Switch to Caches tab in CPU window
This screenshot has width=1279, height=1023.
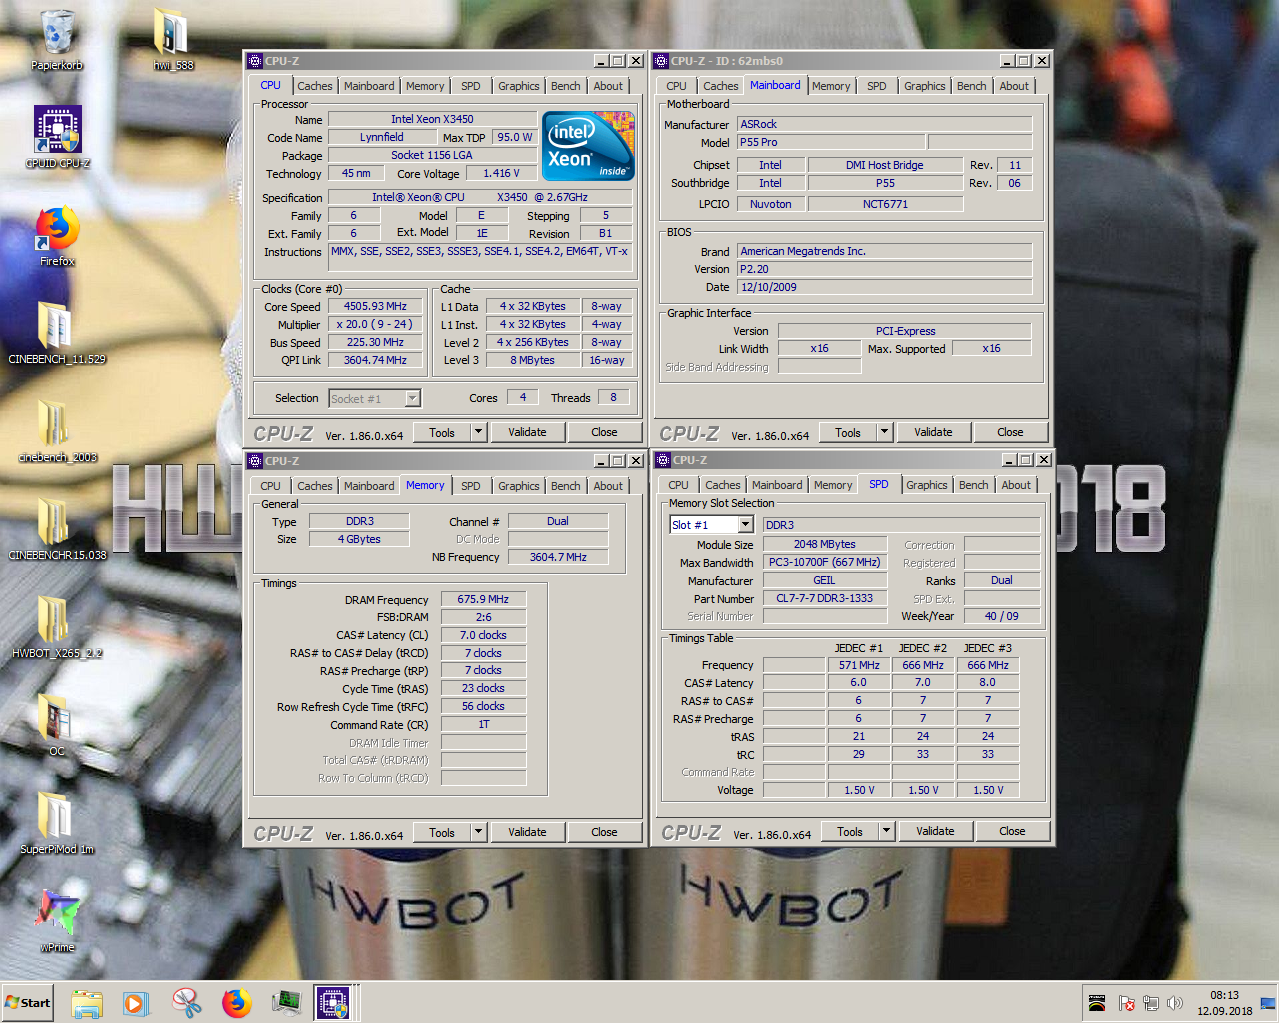click(314, 86)
